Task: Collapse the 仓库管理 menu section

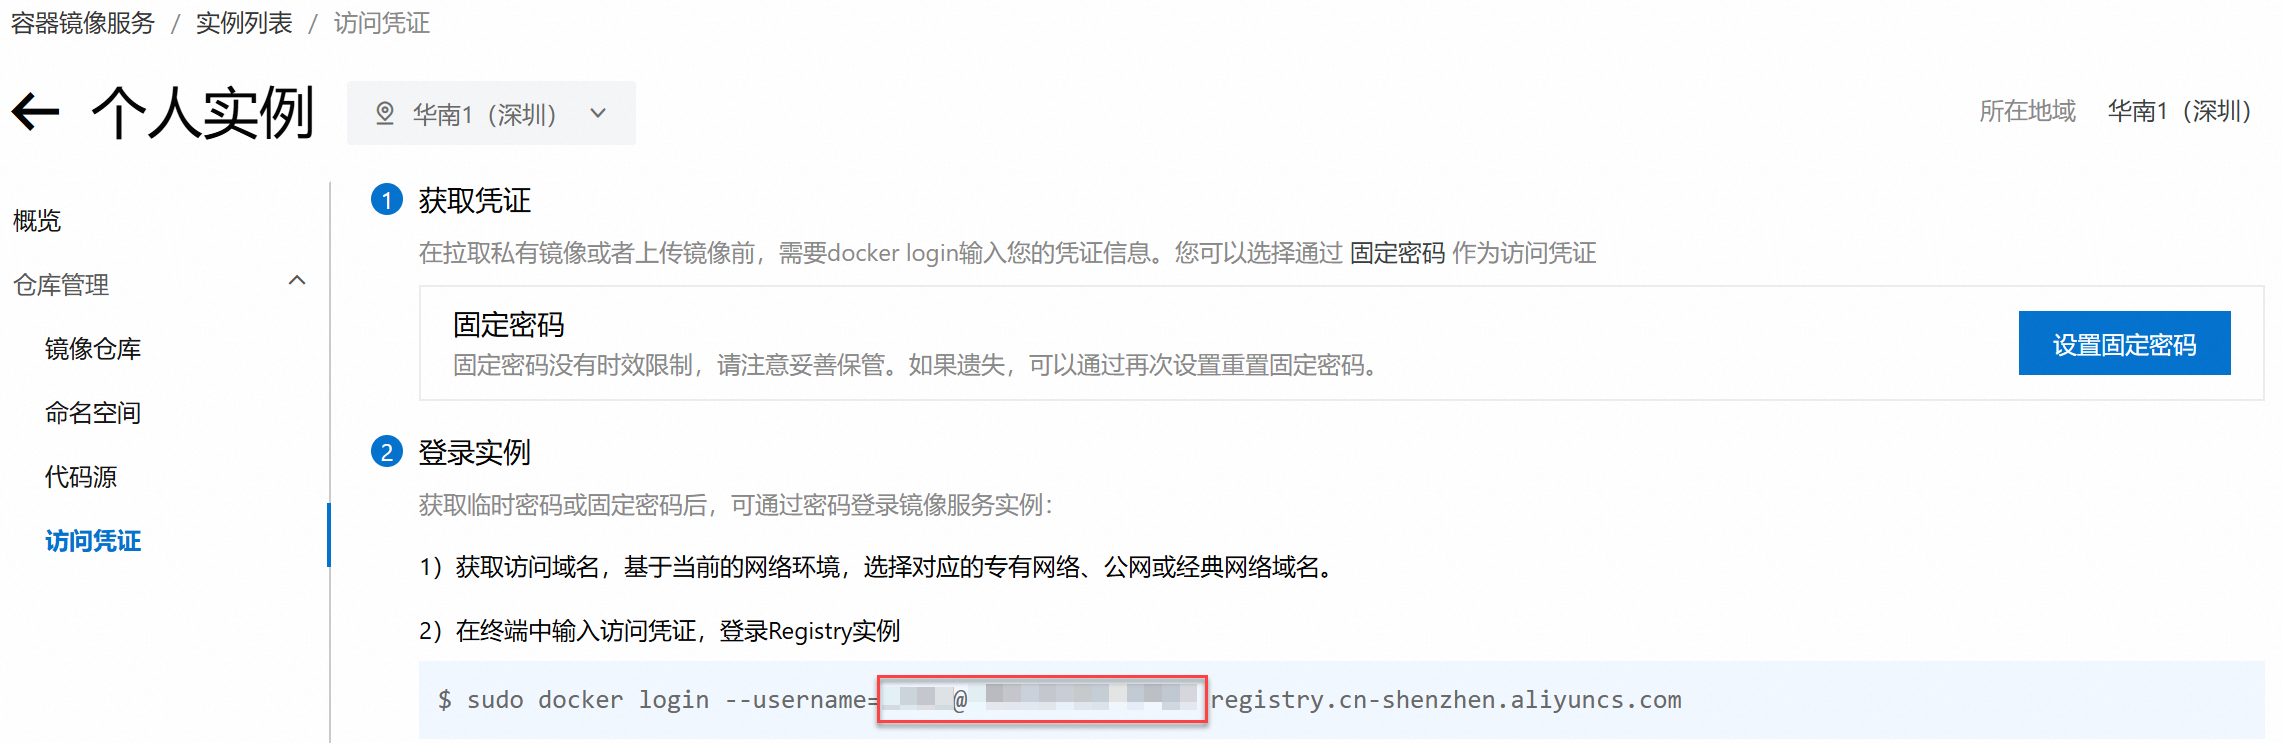Action: point(297,281)
